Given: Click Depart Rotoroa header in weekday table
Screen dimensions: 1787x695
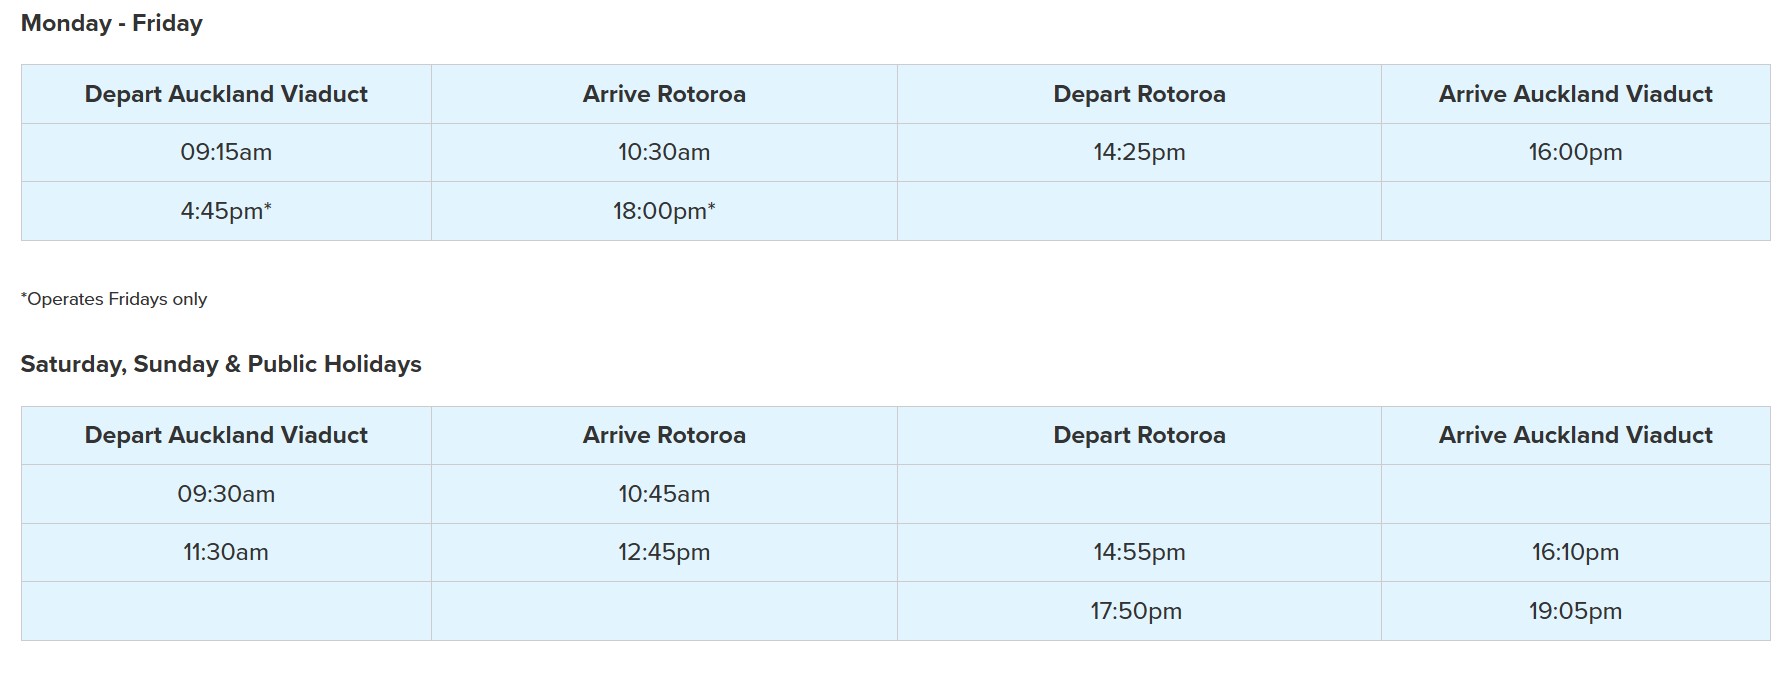Looking at the screenshot, I should tap(1139, 94).
